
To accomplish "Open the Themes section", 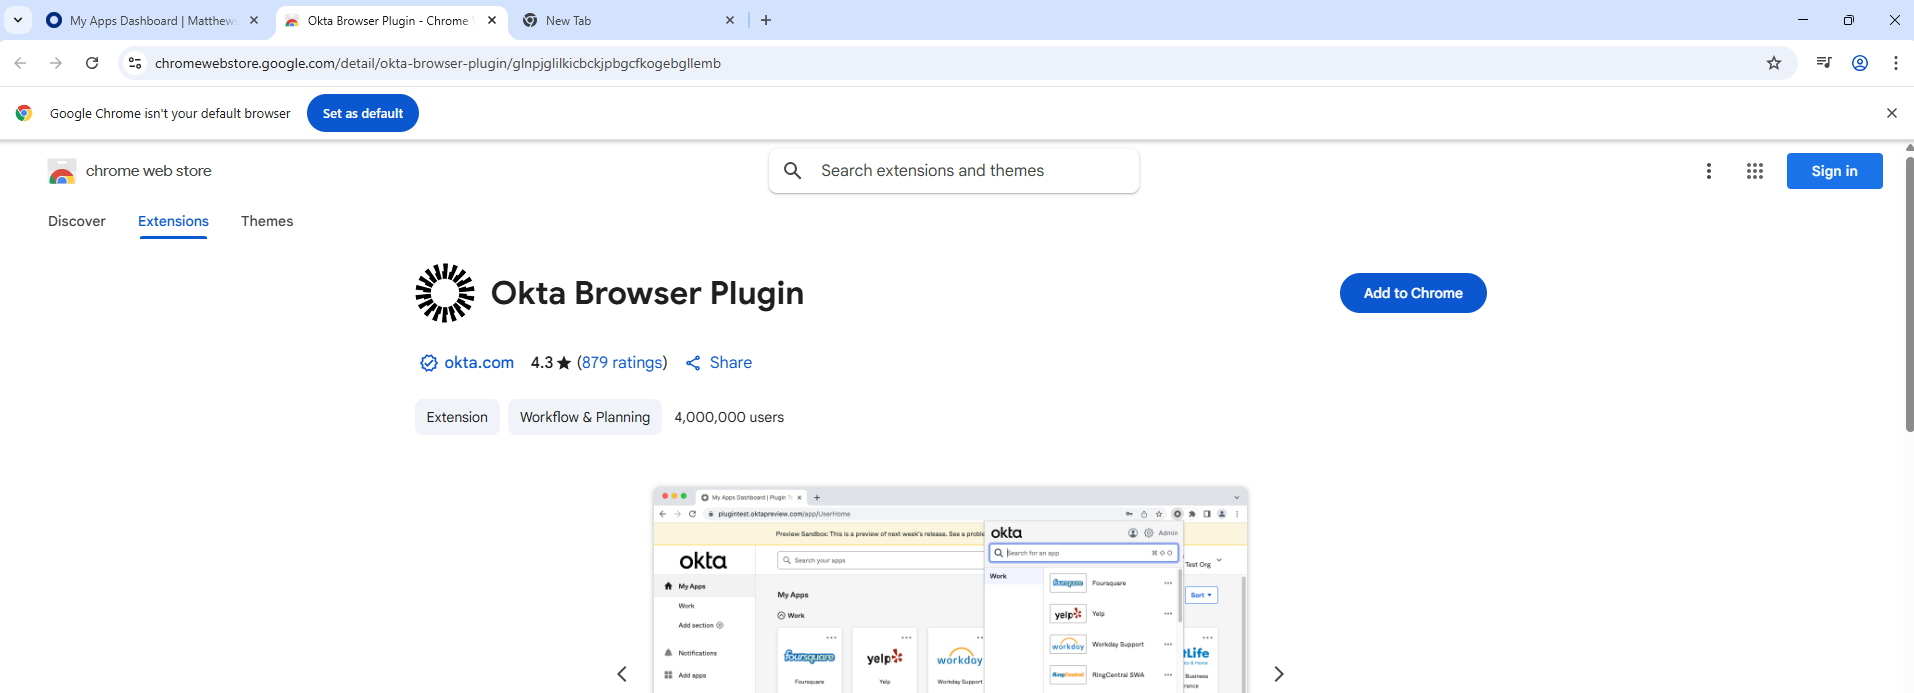I will [x=267, y=221].
